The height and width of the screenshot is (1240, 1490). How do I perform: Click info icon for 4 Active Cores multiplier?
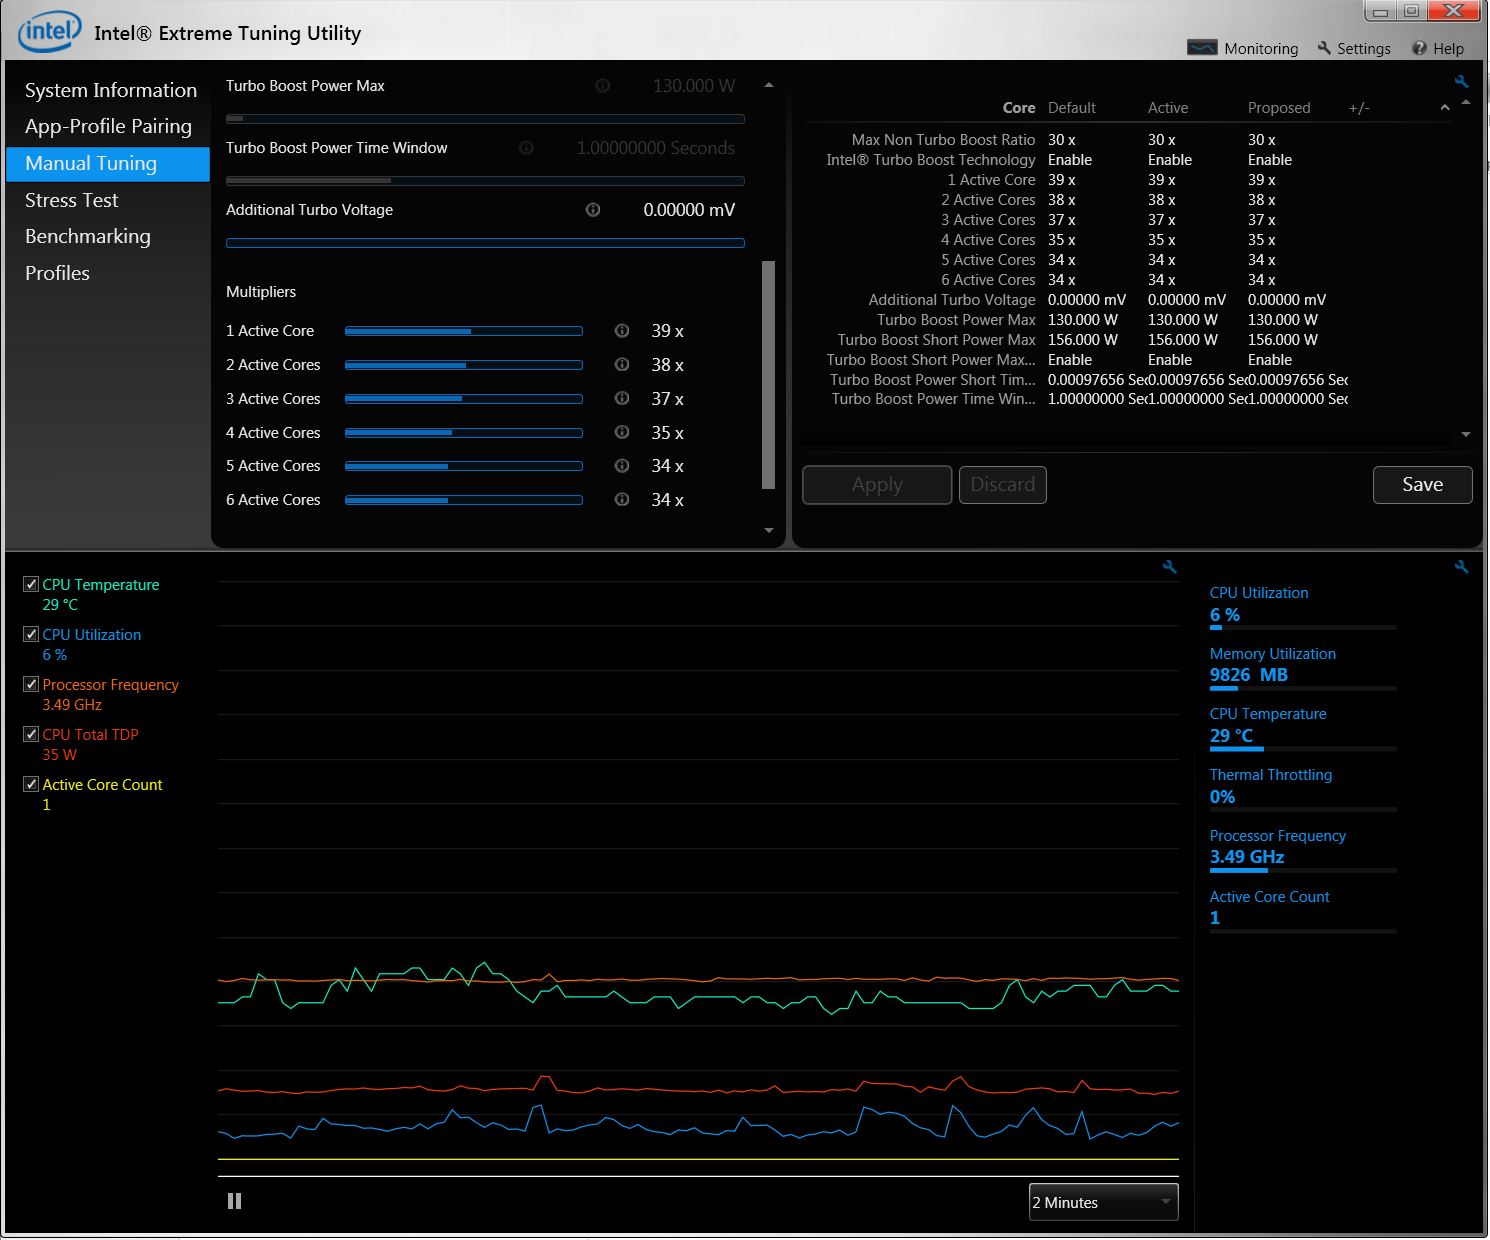pyautogui.click(x=622, y=433)
